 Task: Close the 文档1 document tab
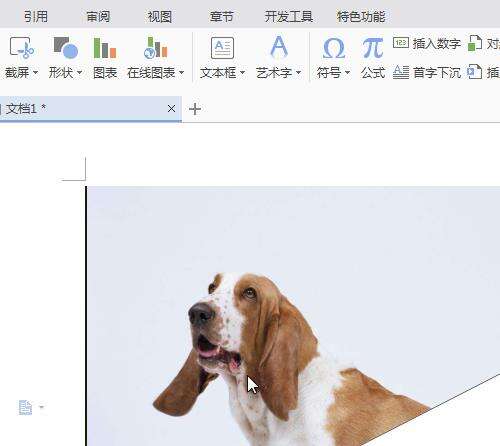[171, 108]
